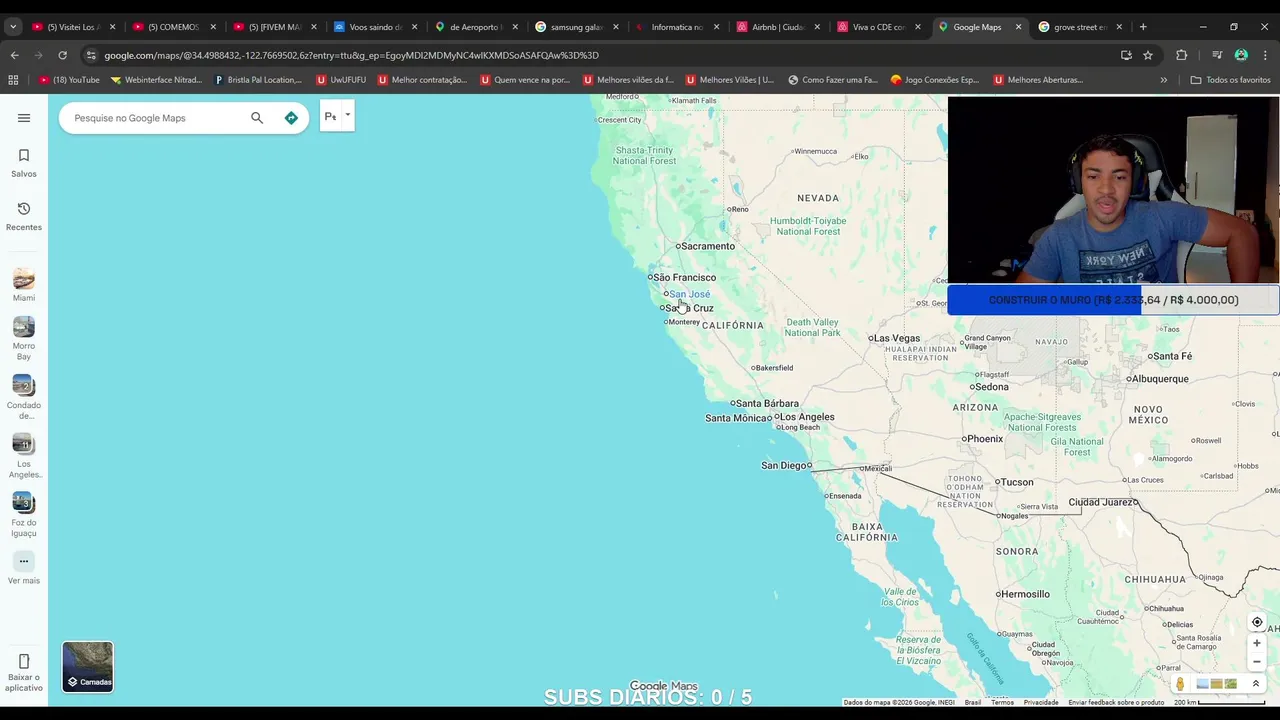Open Webinterface Nitrad bookmark

pos(156,80)
